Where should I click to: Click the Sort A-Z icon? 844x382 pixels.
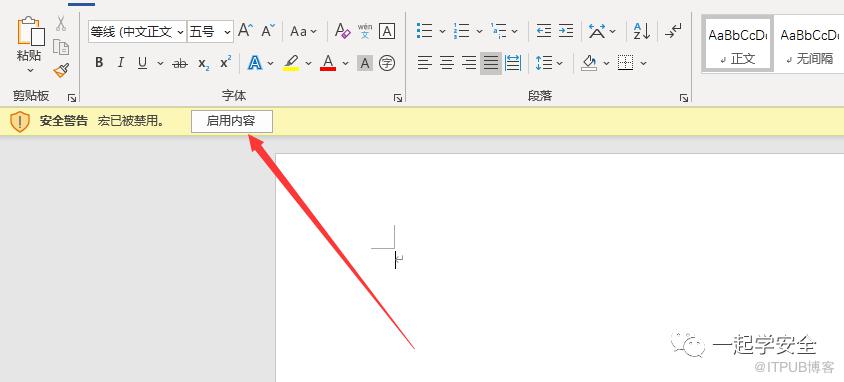point(642,31)
